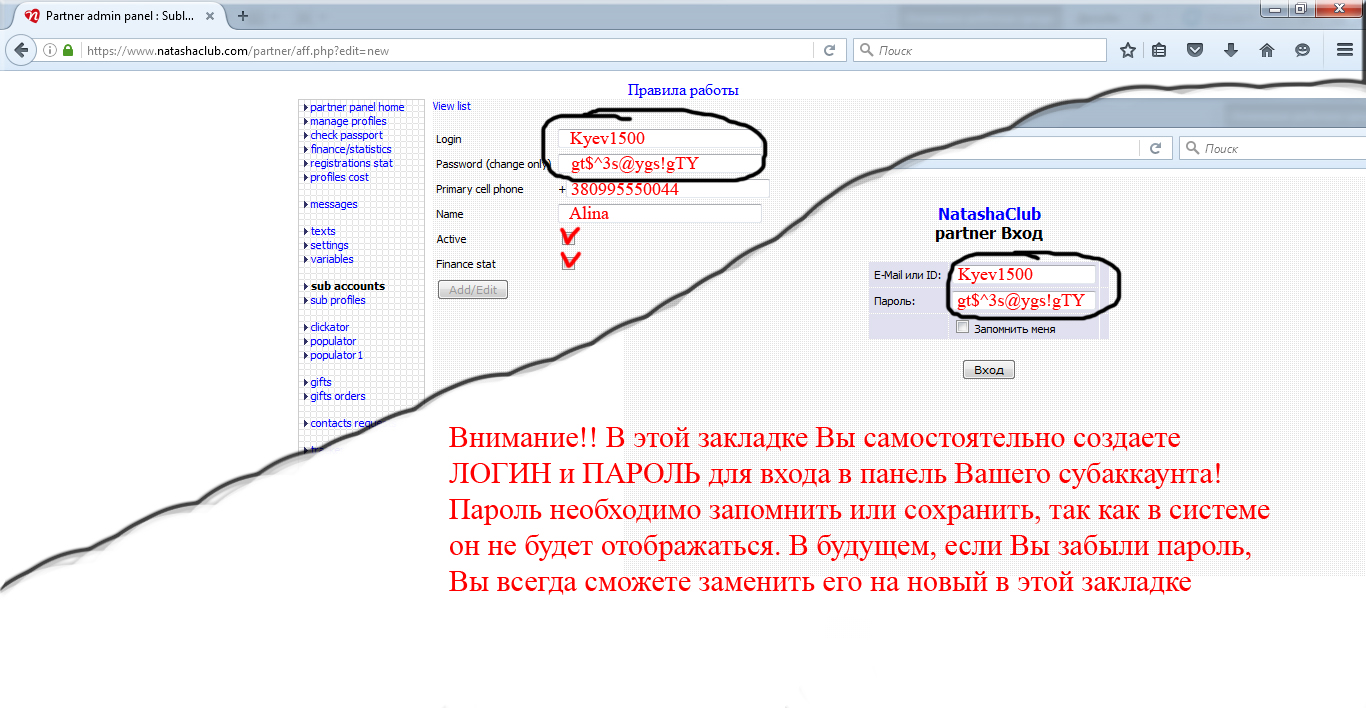
Task: Open populator1 in the sidebar
Action: tap(336, 355)
